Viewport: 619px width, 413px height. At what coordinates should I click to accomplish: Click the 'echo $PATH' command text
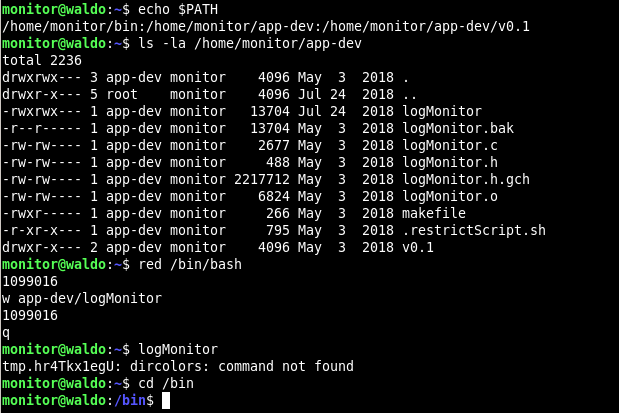(x=178, y=9)
